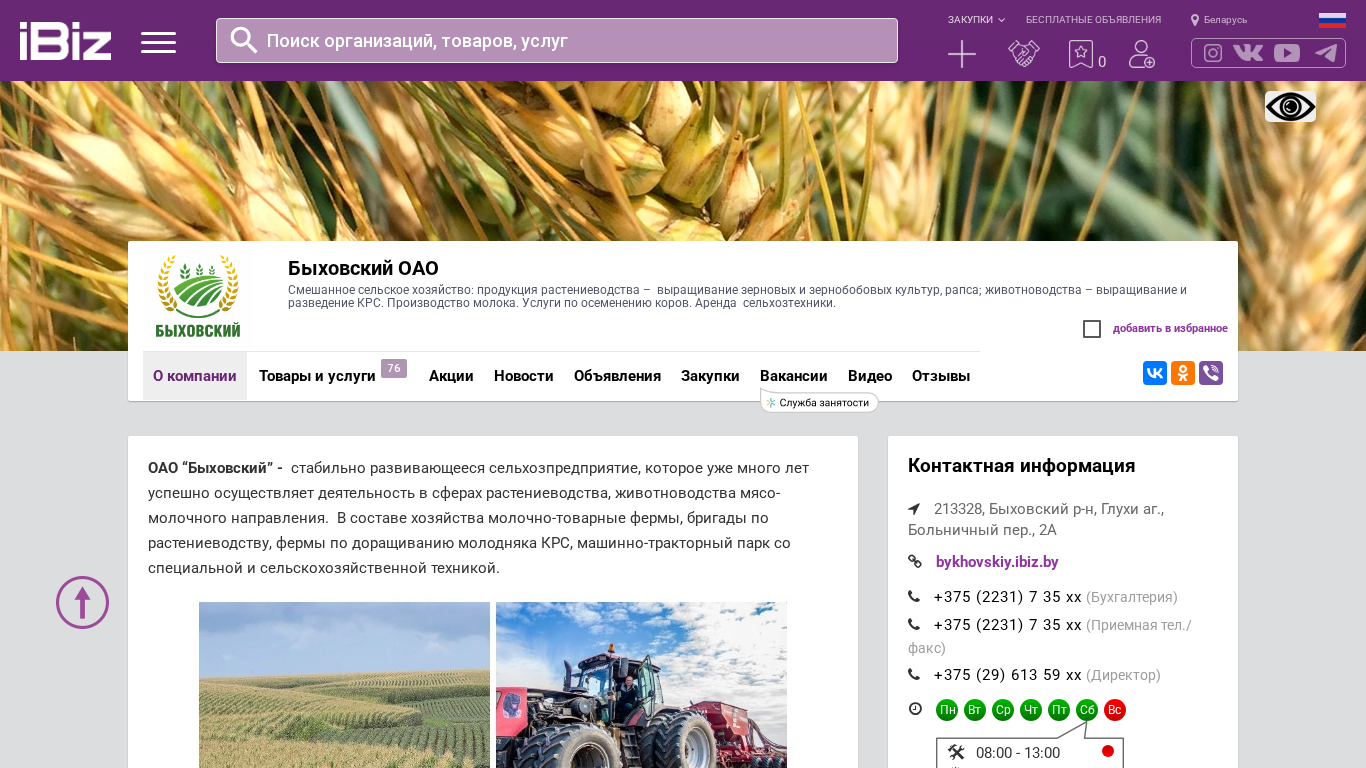Click the search magnifier icon
The height and width of the screenshot is (768, 1366).
244,40
